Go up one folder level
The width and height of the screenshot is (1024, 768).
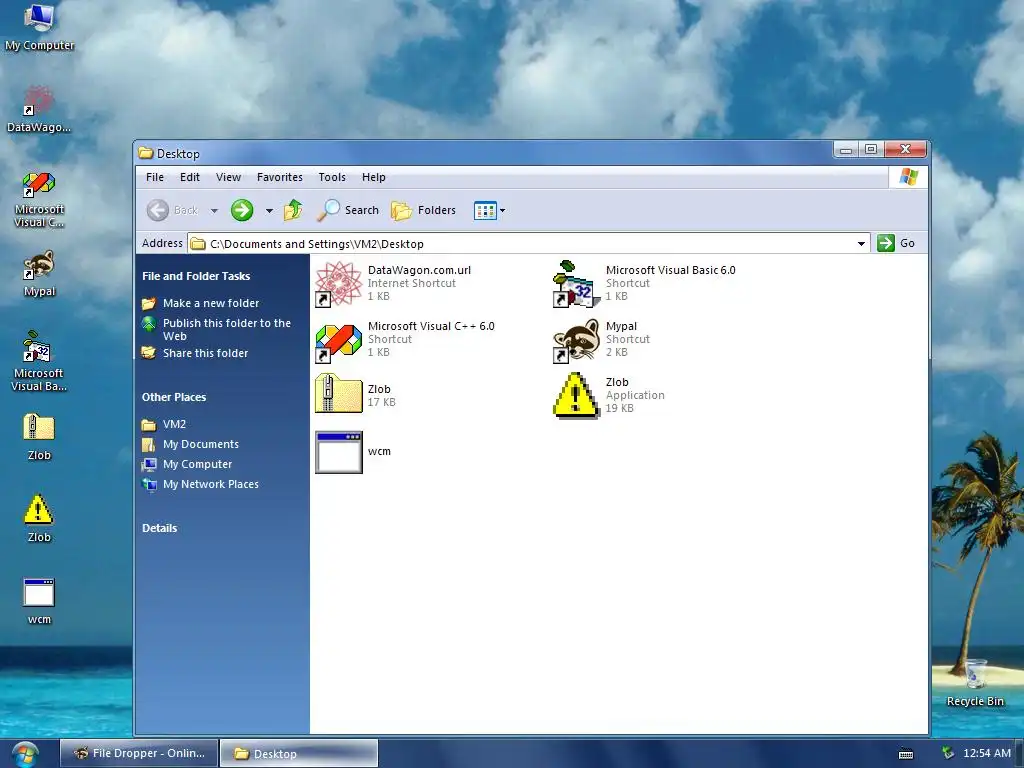click(x=293, y=210)
